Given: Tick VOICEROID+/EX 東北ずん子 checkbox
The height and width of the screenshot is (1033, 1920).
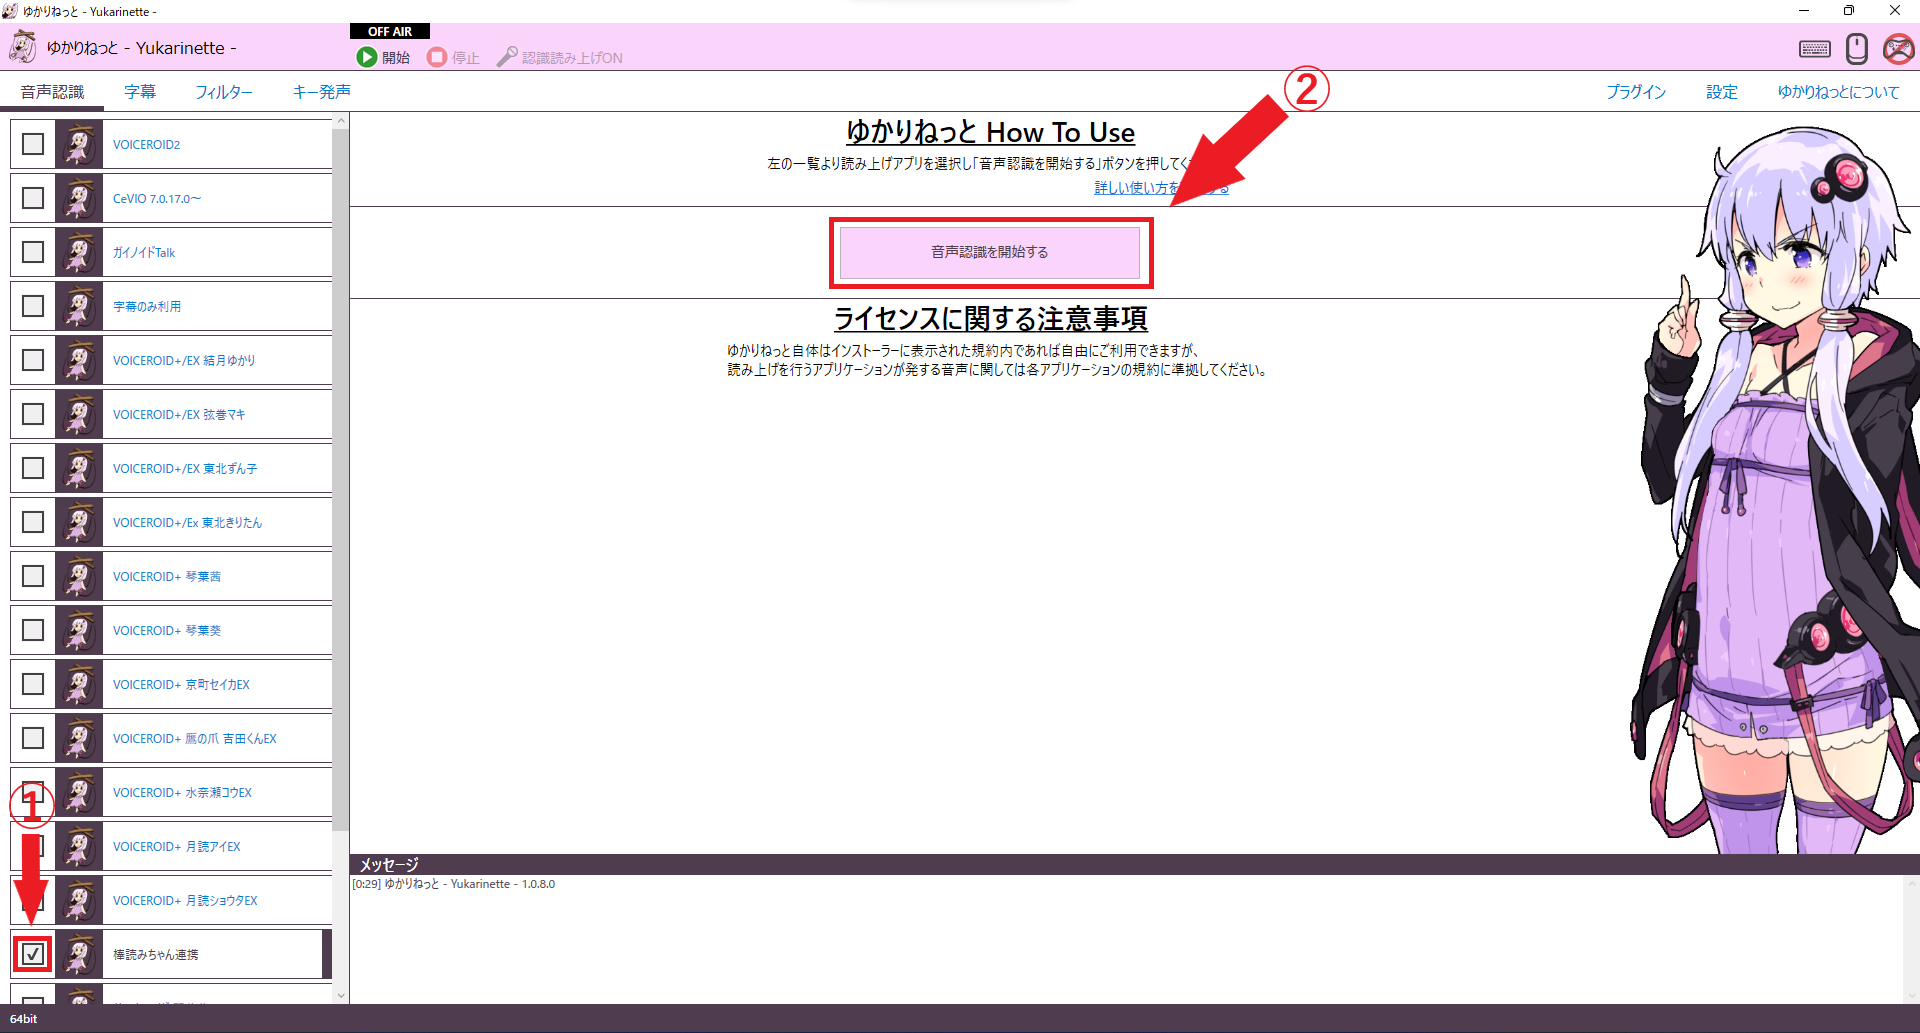Looking at the screenshot, I should click(x=33, y=468).
